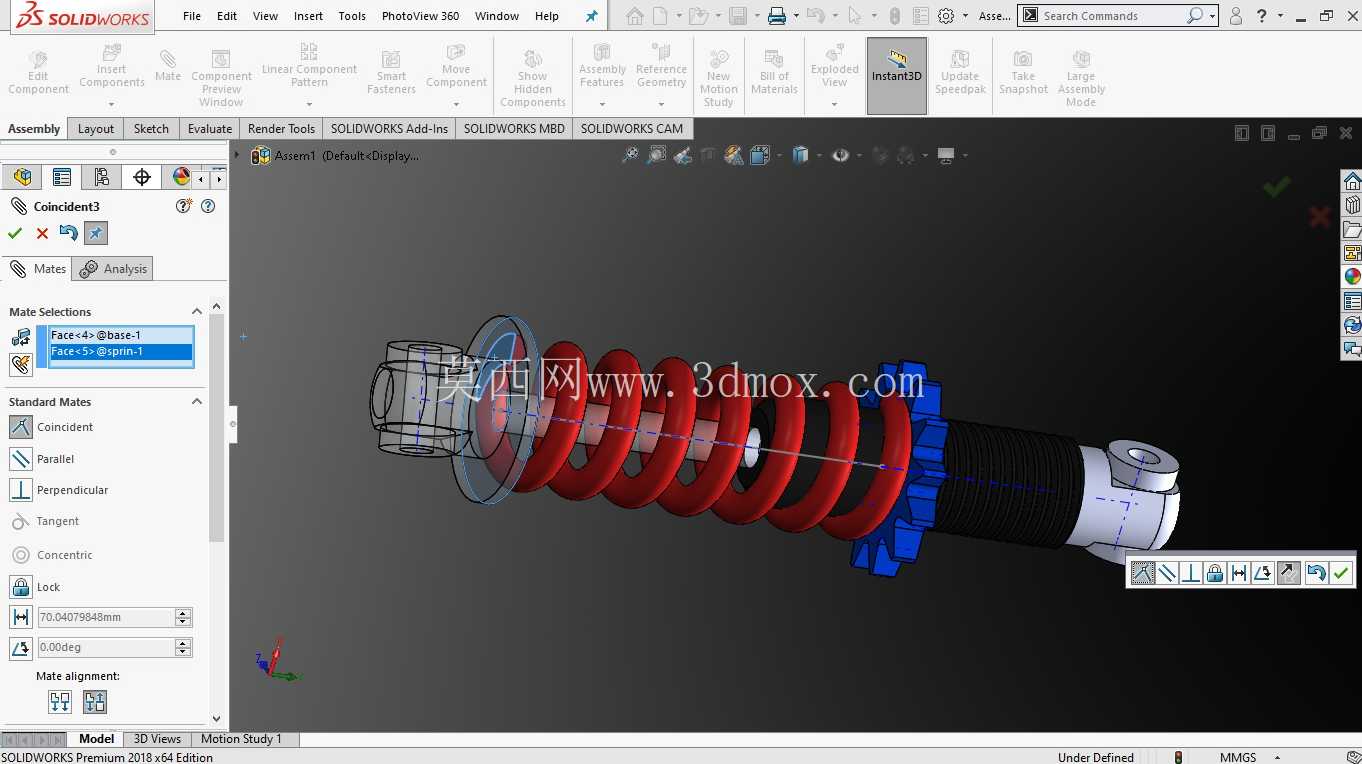Set mate alignment to Aligned
Viewport: 1362px width, 764px height.
click(x=60, y=702)
